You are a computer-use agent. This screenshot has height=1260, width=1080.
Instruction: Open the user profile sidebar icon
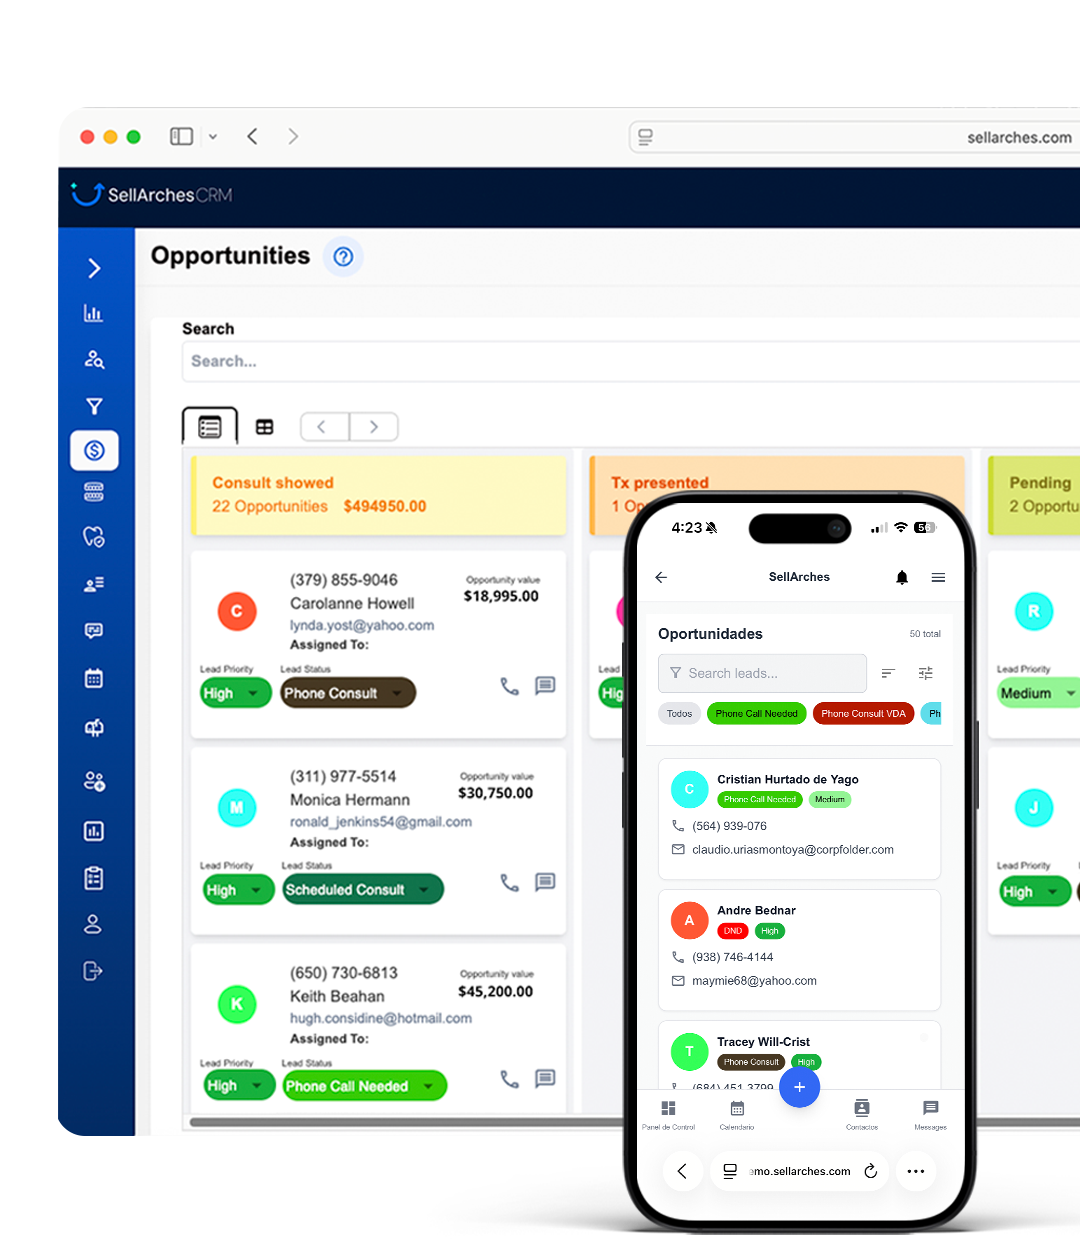coord(93,924)
